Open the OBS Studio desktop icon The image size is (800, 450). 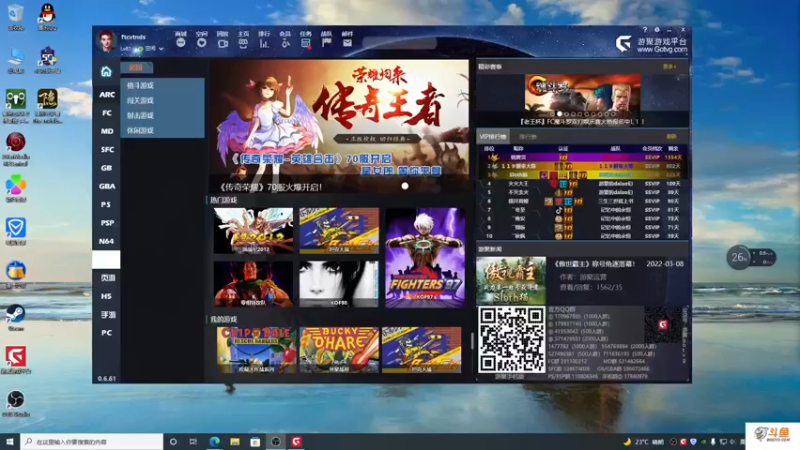pyautogui.click(x=16, y=403)
